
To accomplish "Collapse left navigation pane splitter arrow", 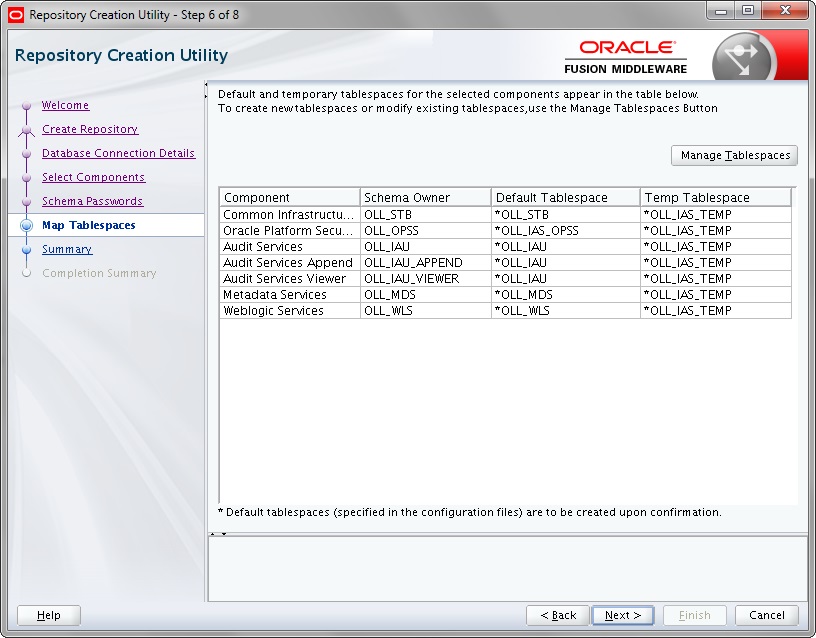I will click(206, 84).
